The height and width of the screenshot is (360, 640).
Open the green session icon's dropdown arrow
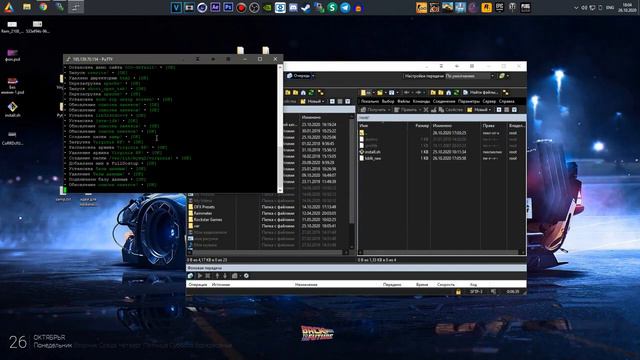[507, 76]
